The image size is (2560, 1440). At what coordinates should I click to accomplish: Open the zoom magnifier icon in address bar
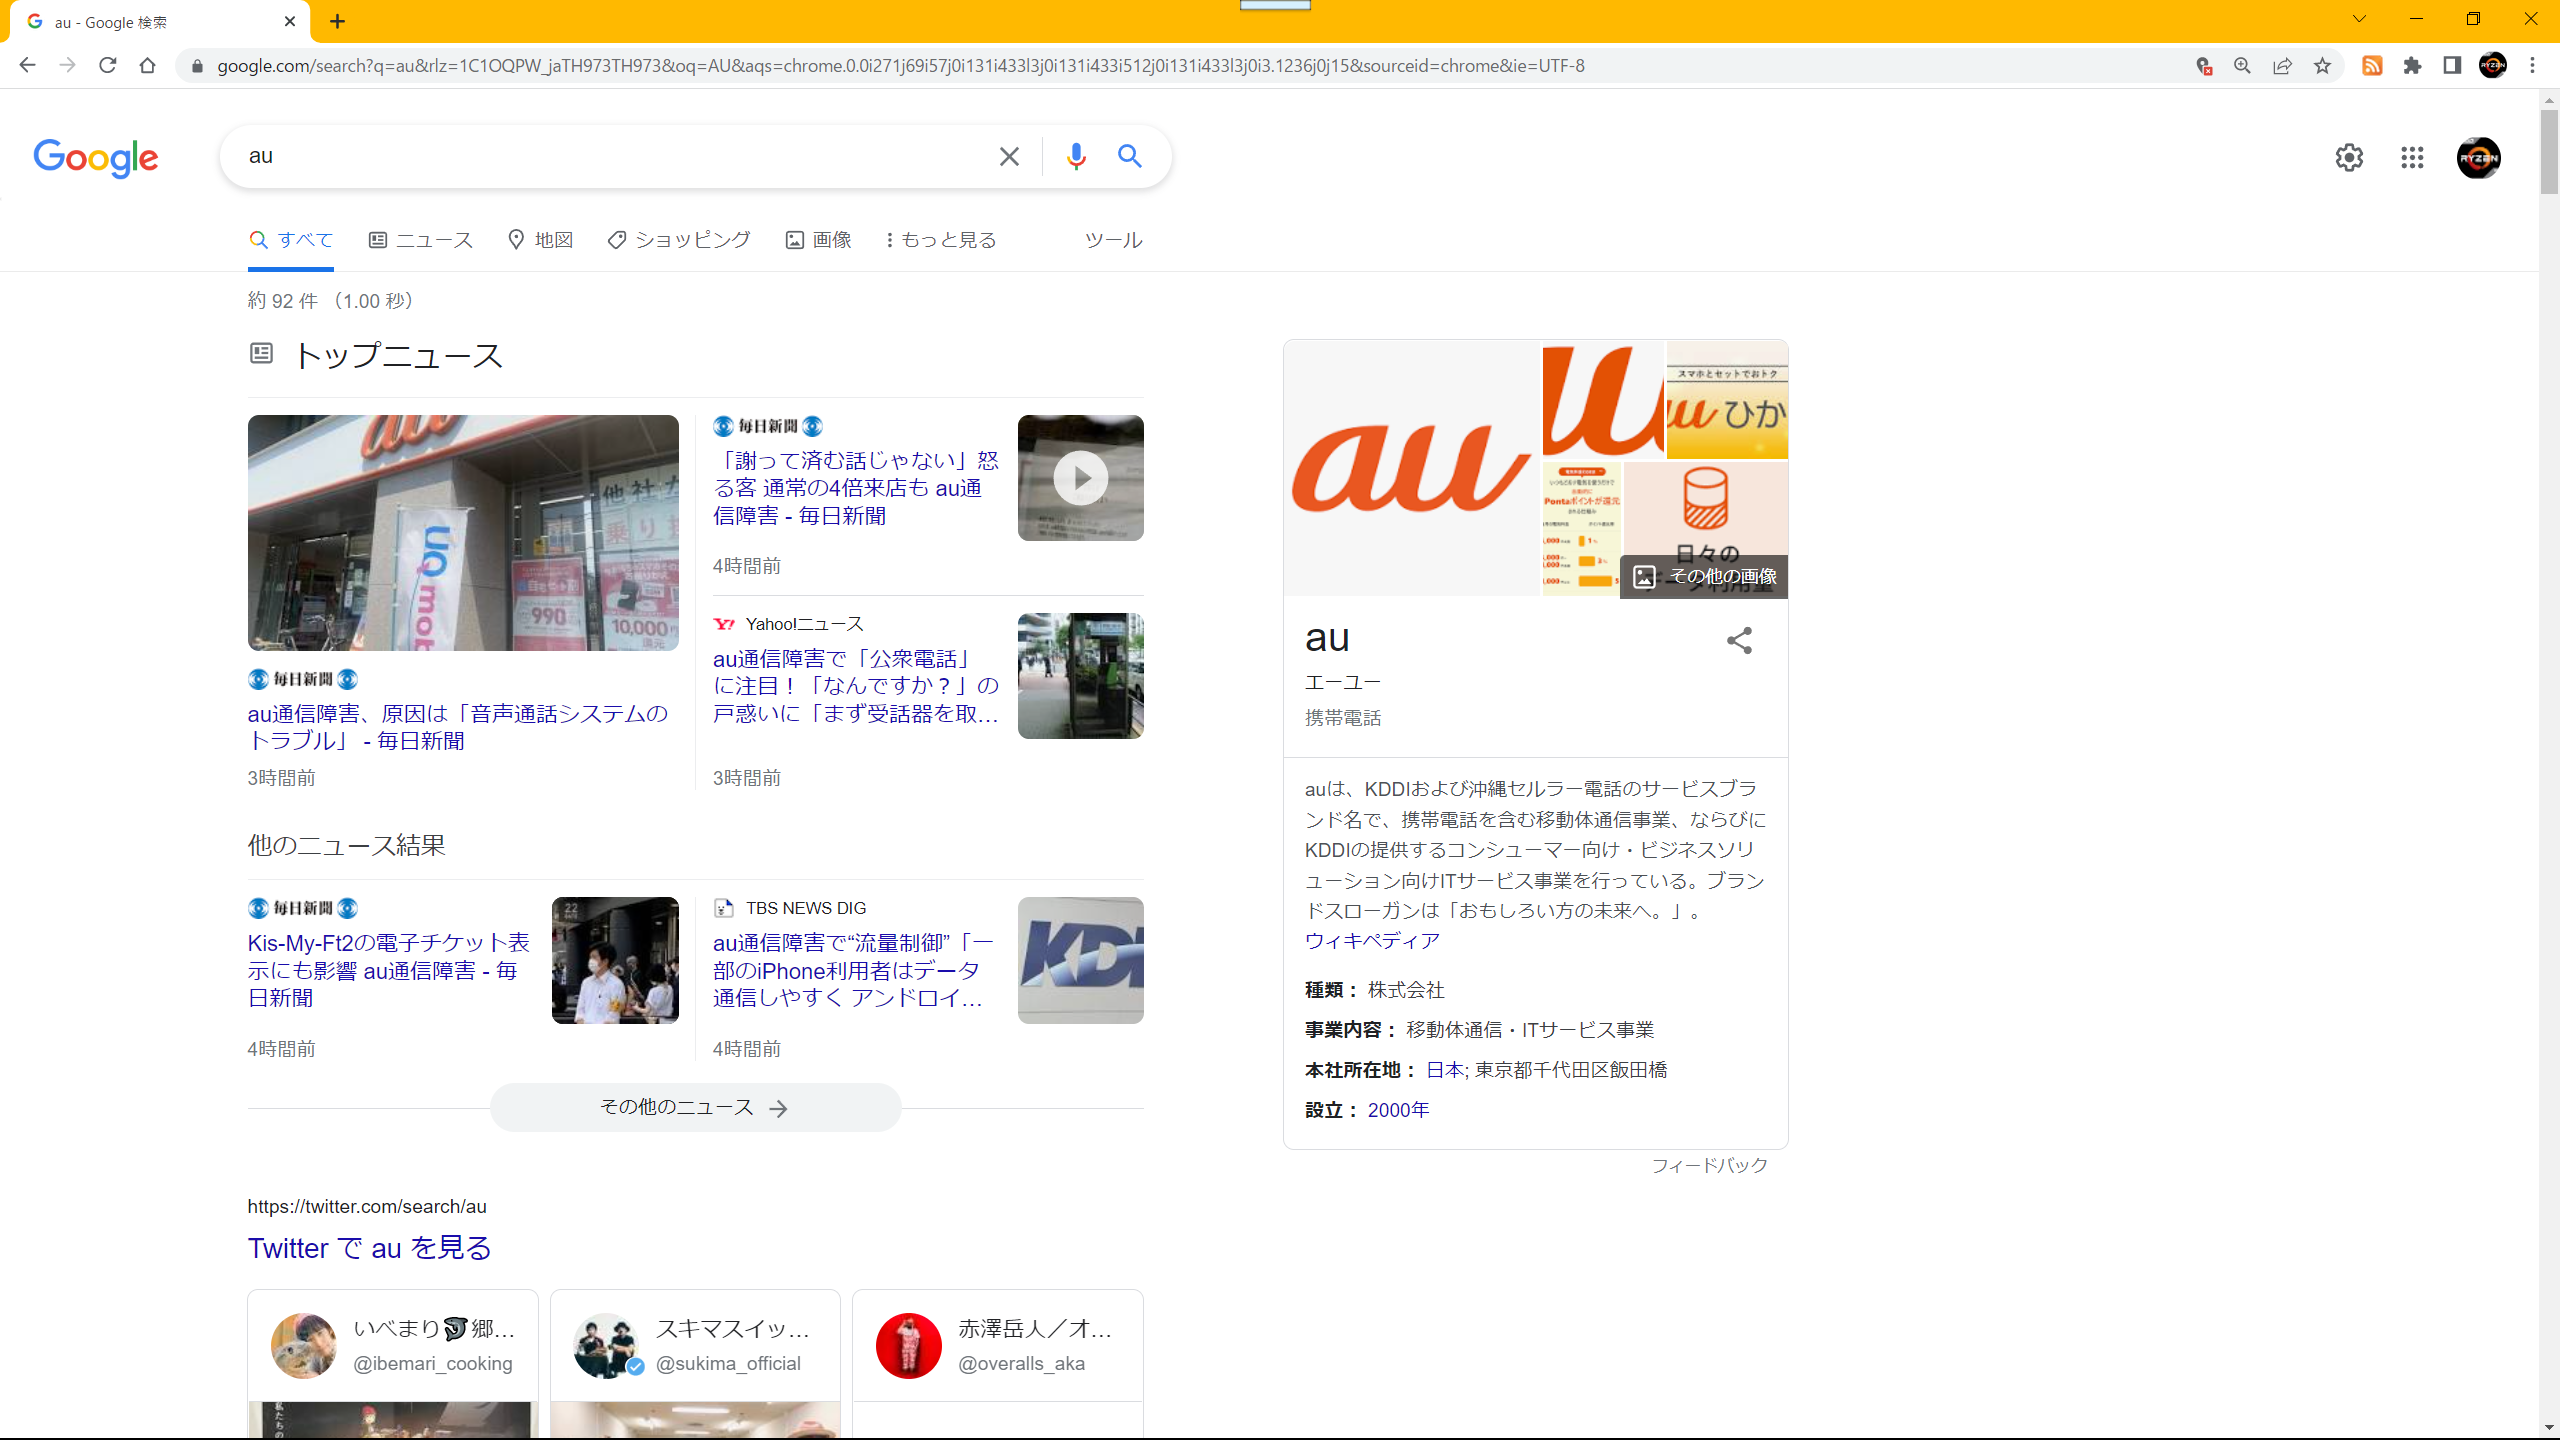(2242, 66)
